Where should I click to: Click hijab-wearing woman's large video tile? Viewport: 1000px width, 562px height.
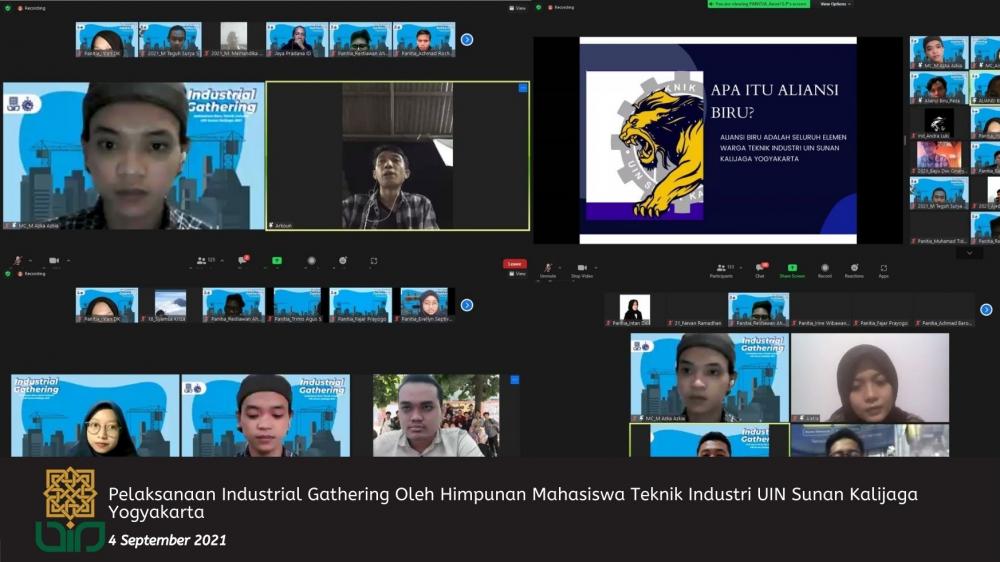point(870,378)
